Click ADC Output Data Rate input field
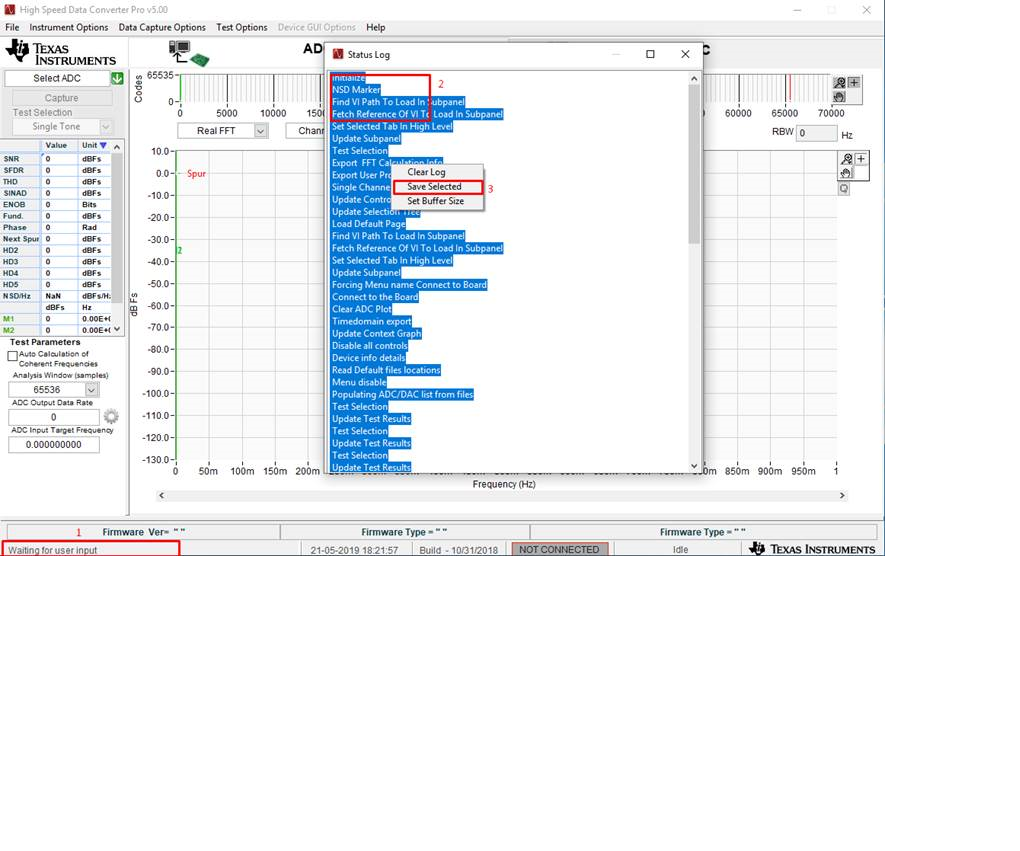The height and width of the screenshot is (851, 1020). pyautogui.click(x=54, y=417)
